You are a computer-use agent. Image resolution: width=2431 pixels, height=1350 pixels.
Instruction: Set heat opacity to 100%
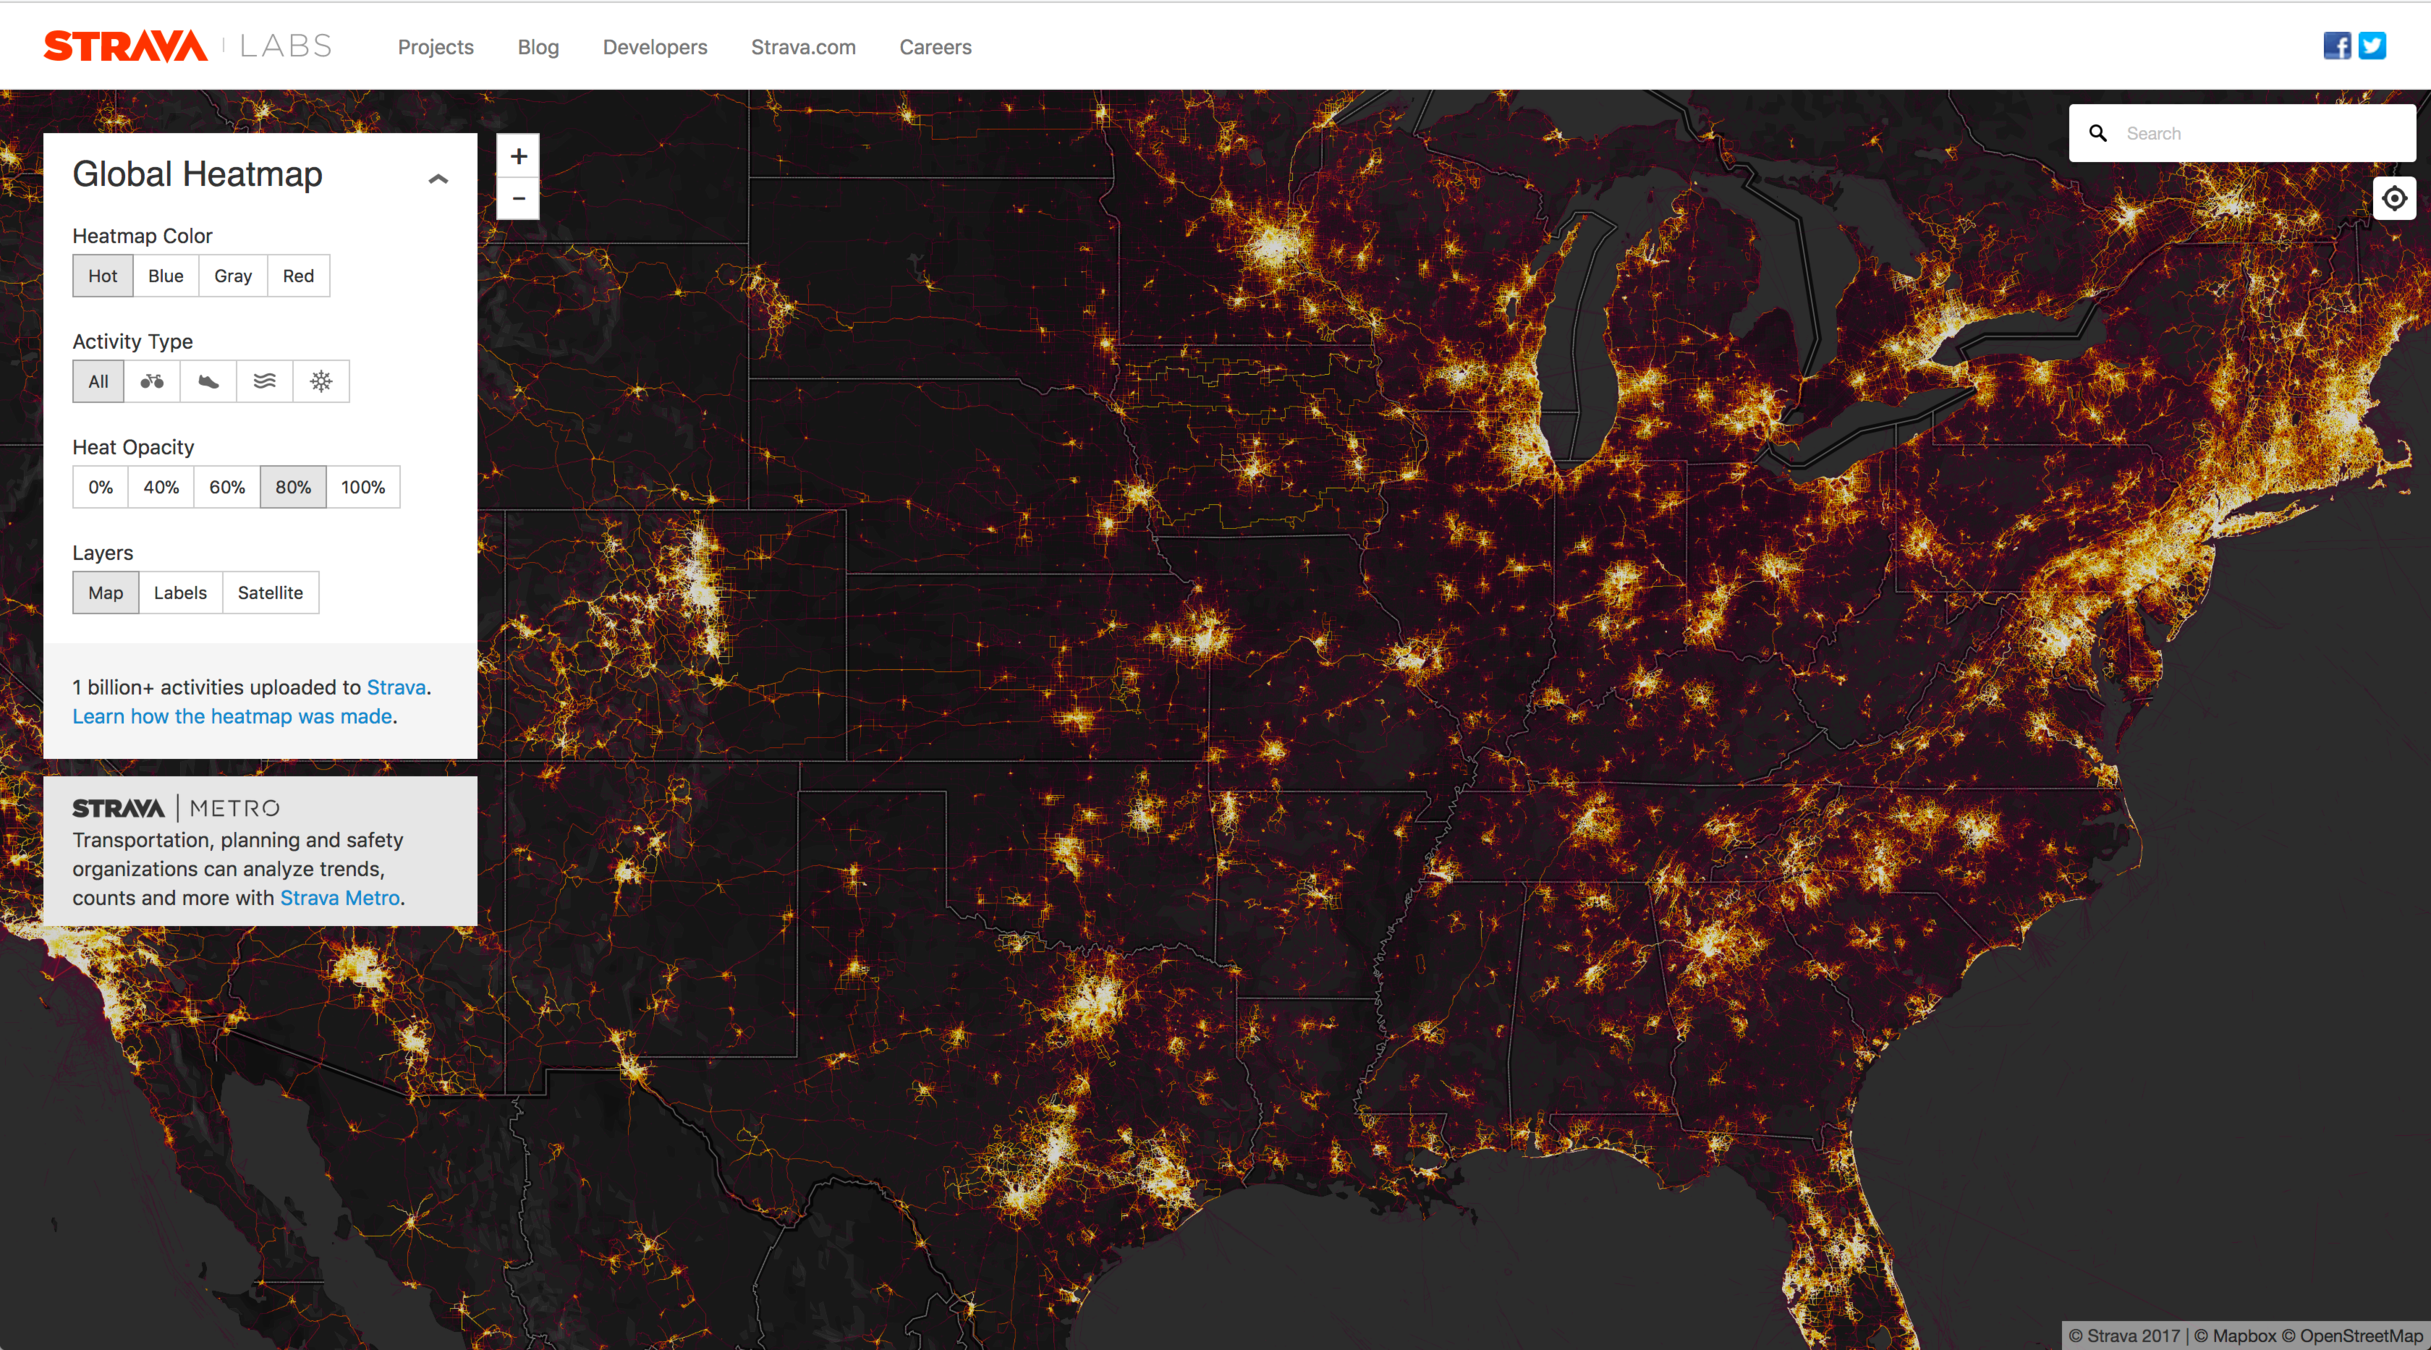[x=362, y=487]
